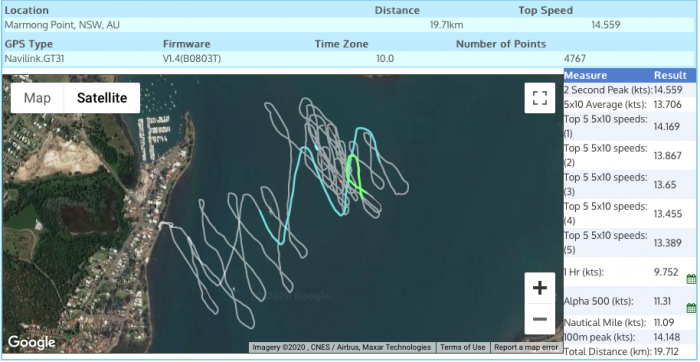Viewport: 700px width, 362px height.
Task: Select the 100m peak row
Action: coord(629,337)
